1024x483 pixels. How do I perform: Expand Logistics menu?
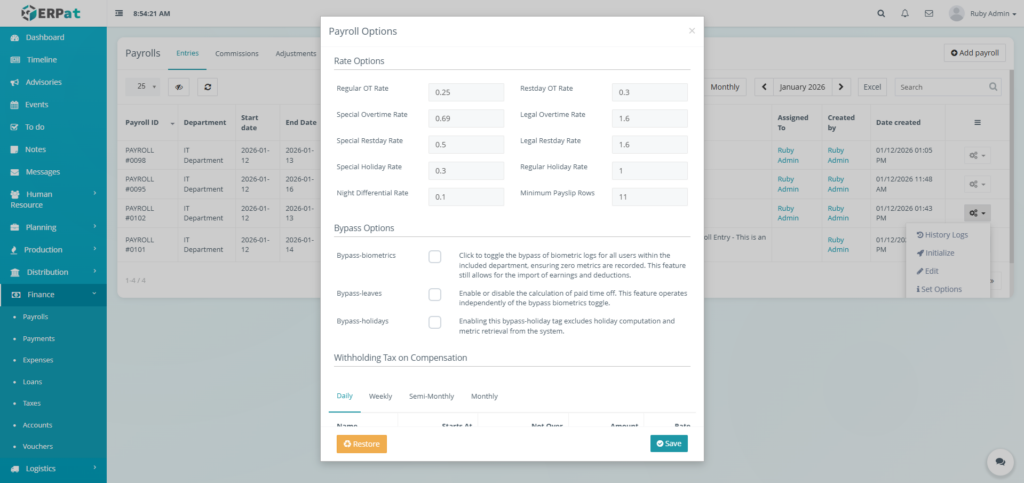pos(54,469)
